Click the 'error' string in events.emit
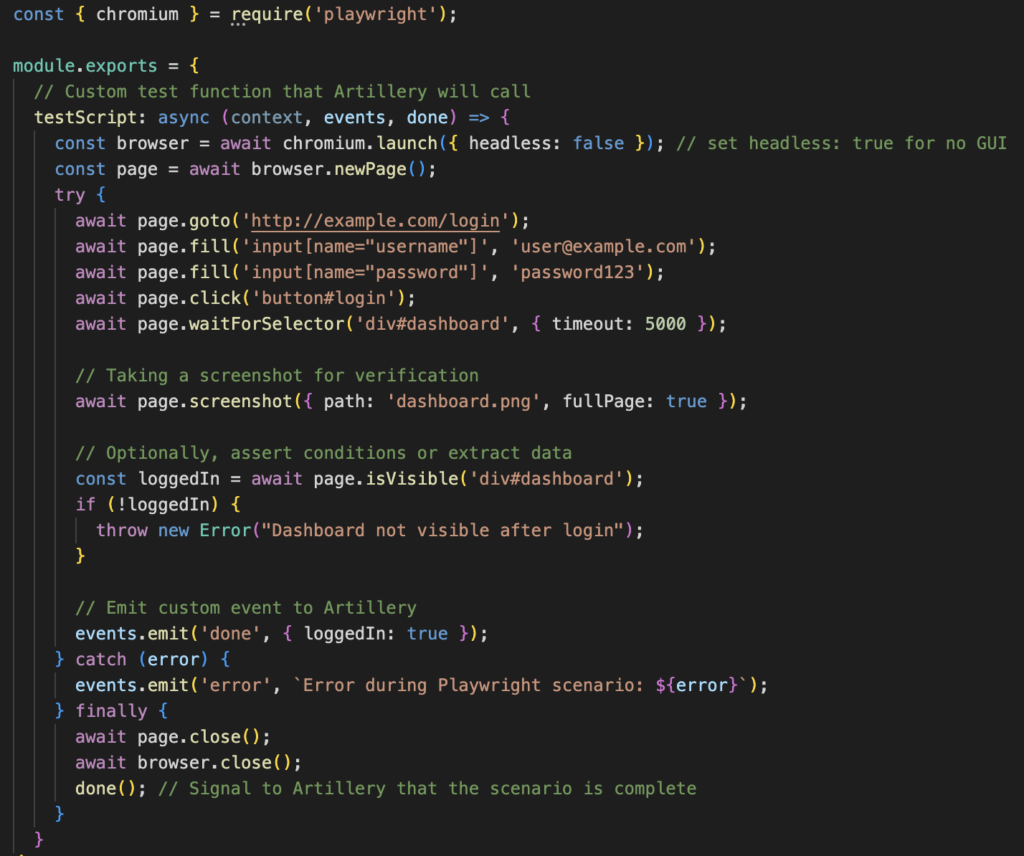Viewport: 1024px width, 856px height. pyautogui.click(x=236, y=686)
